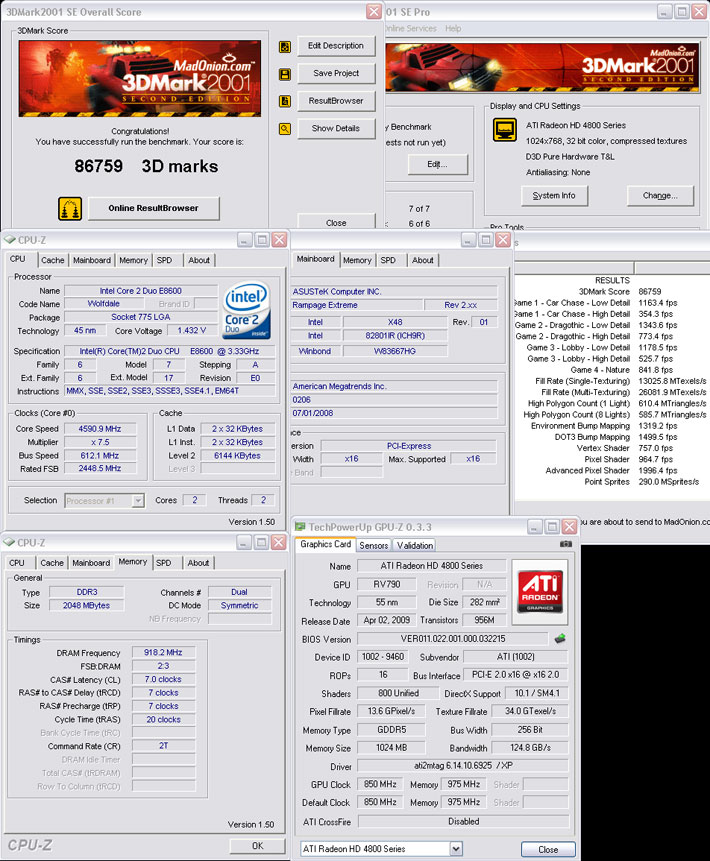Open the Validation tab in GPU-Z
Viewport: 710px width, 861px height.
[415, 545]
